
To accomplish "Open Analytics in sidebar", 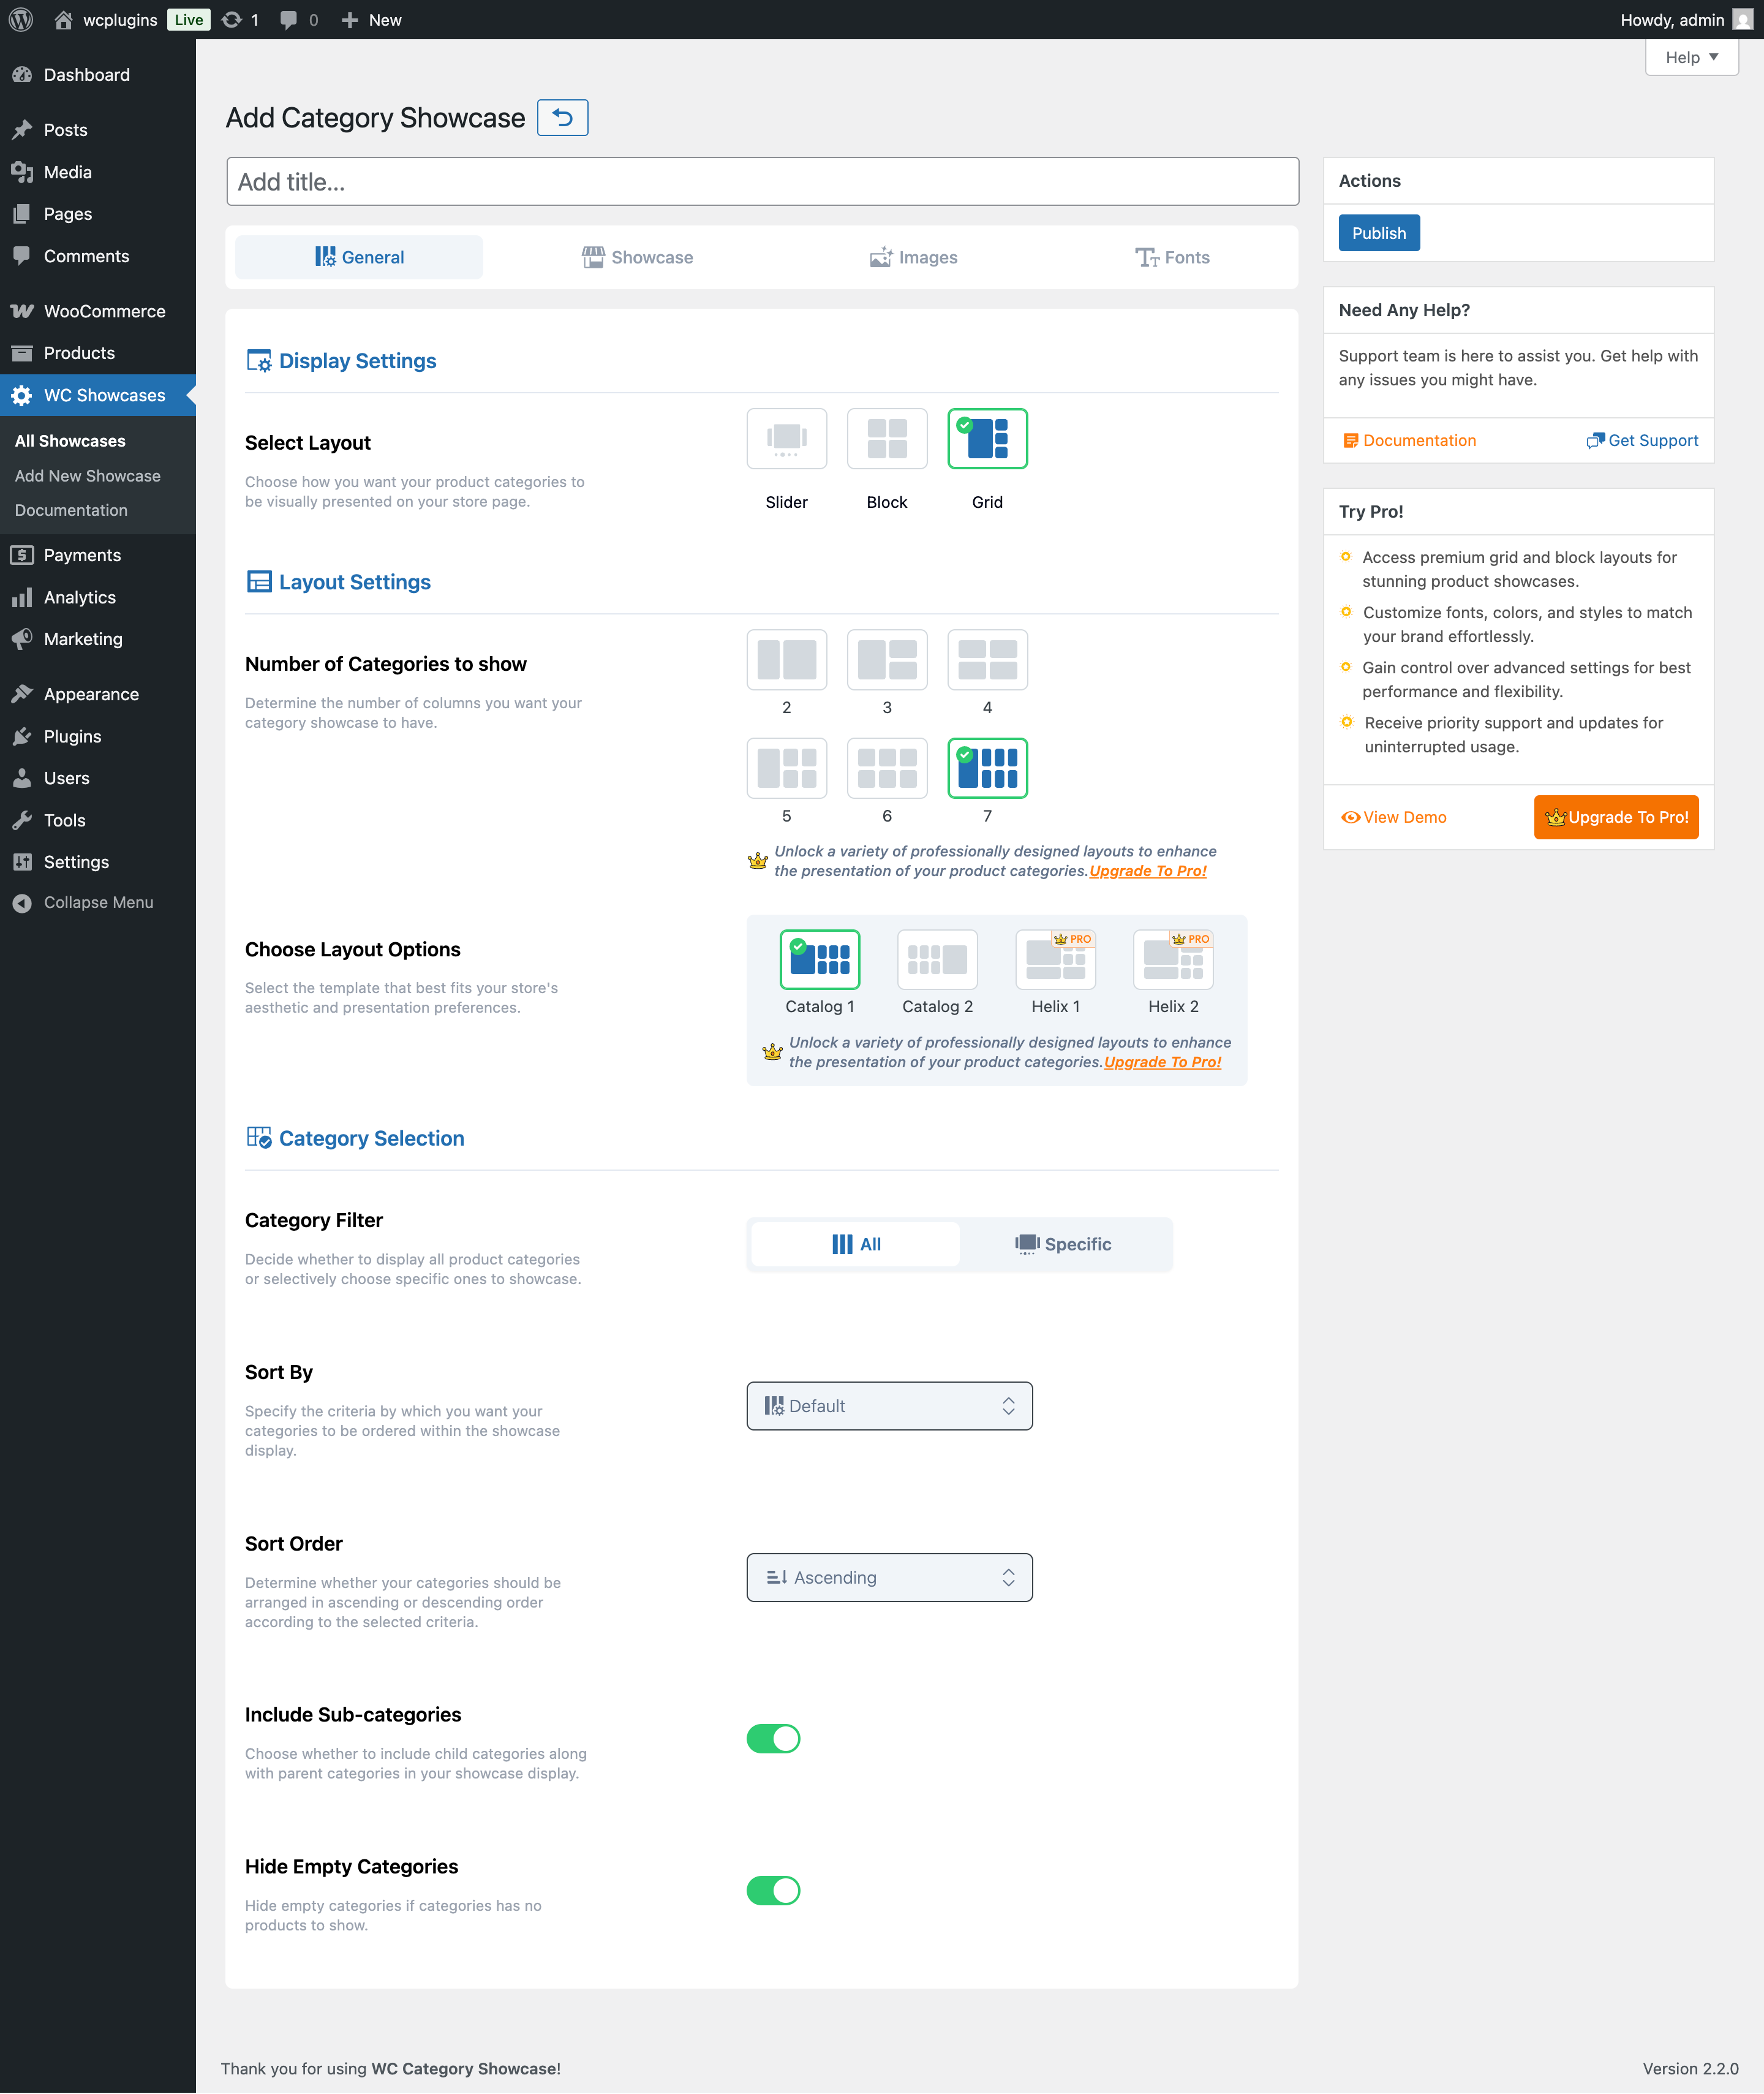I will point(98,597).
